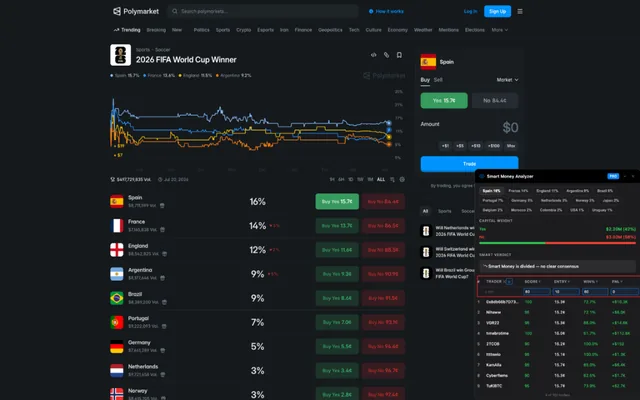Viewport: 640px width, 400px height.
Task: Click the Germany flag icon
Action: [x=117, y=346]
